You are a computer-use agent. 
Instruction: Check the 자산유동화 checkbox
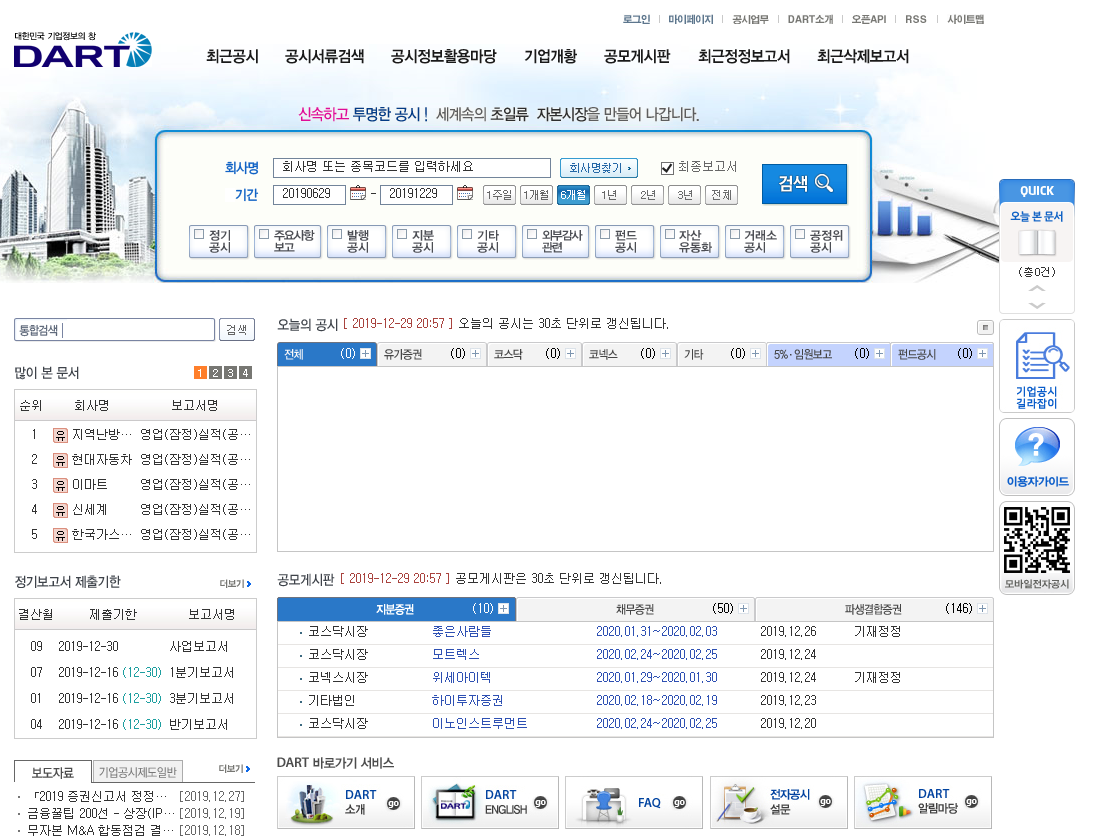point(670,234)
